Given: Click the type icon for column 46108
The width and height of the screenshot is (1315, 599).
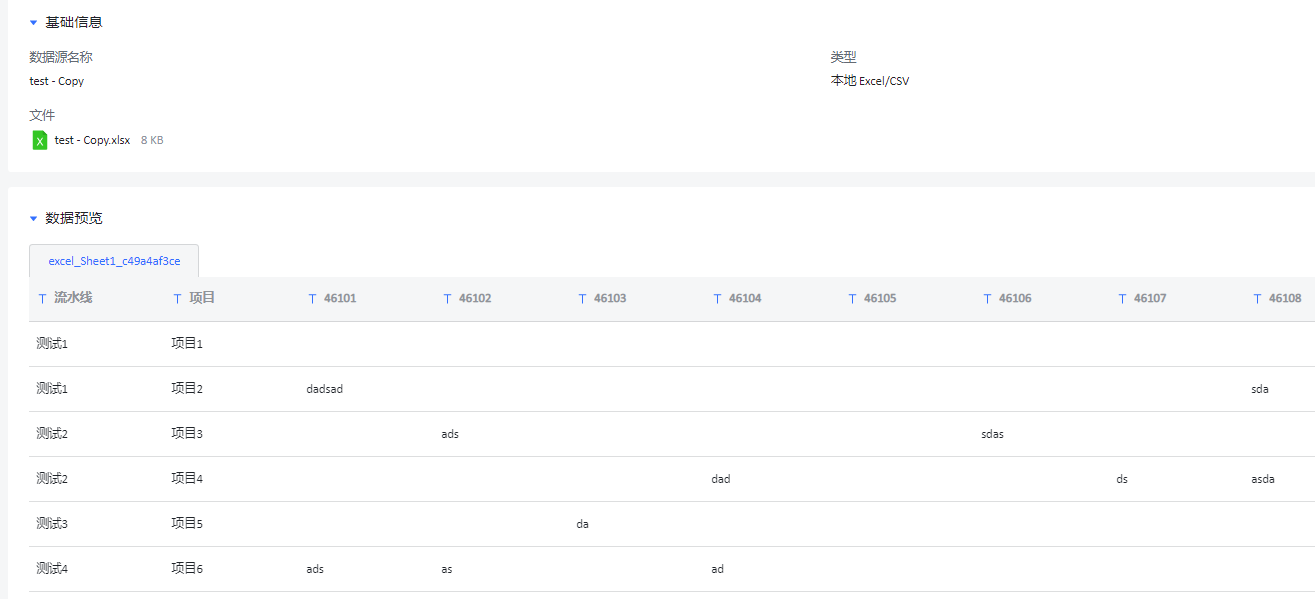Looking at the screenshot, I should pos(1257,298).
